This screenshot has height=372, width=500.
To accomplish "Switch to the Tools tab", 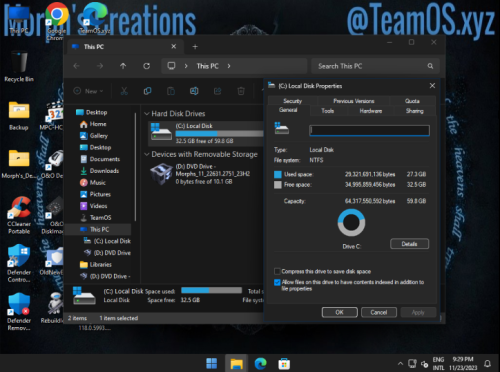I will click(328, 111).
